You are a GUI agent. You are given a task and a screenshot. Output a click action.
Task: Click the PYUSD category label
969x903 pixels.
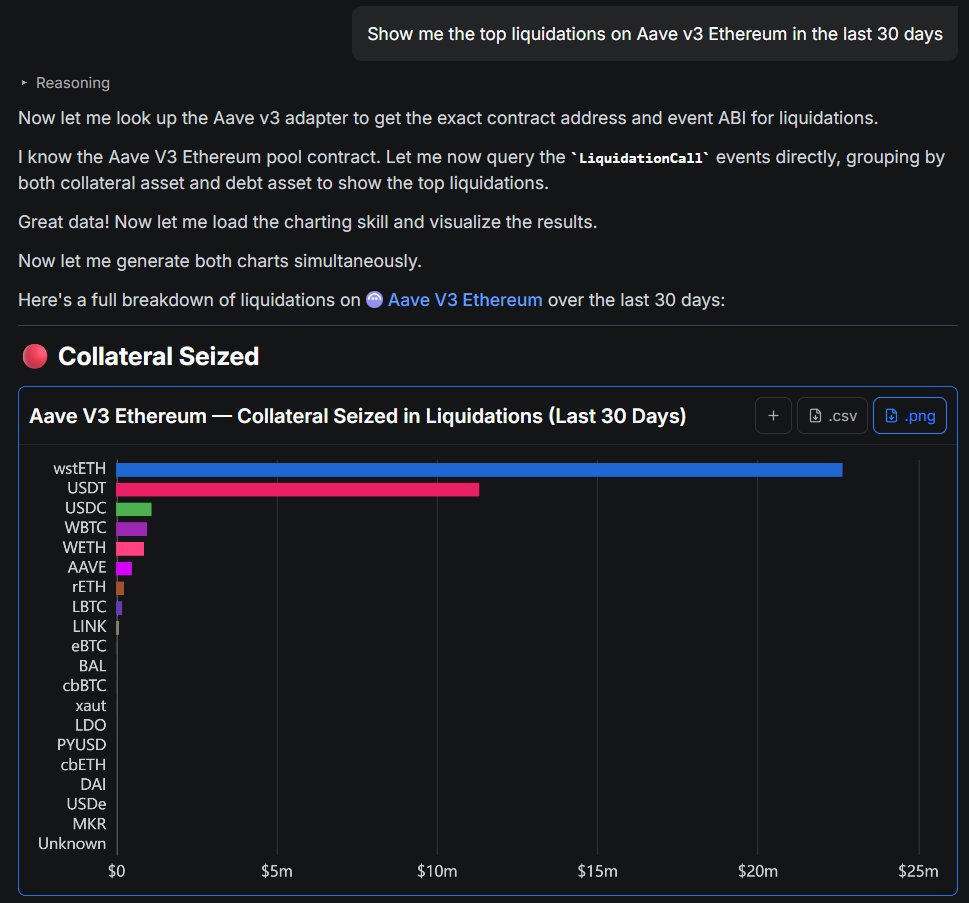pos(81,745)
